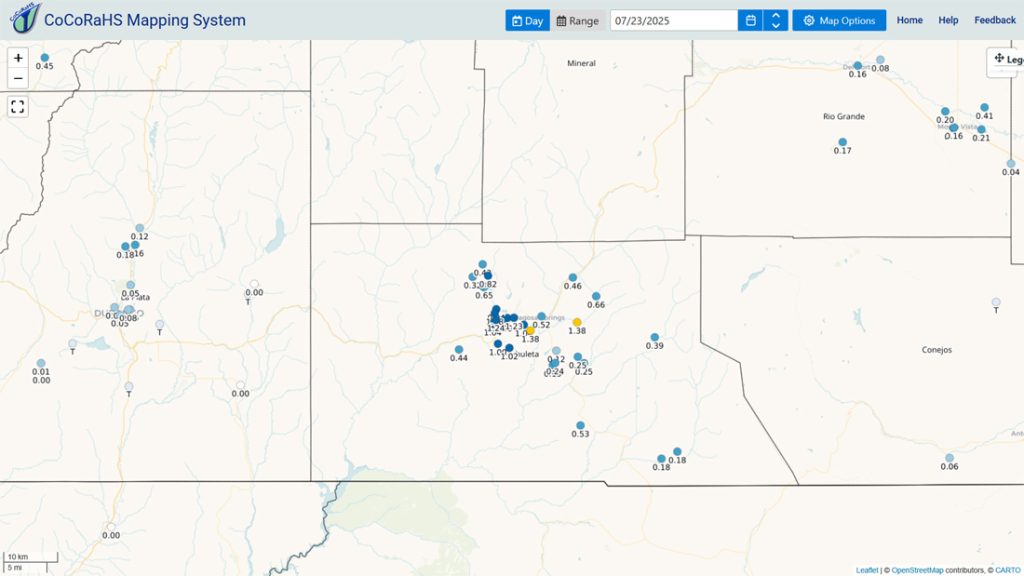Select the 0.66 station marker
1024x576 pixels.
click(596, 296)
